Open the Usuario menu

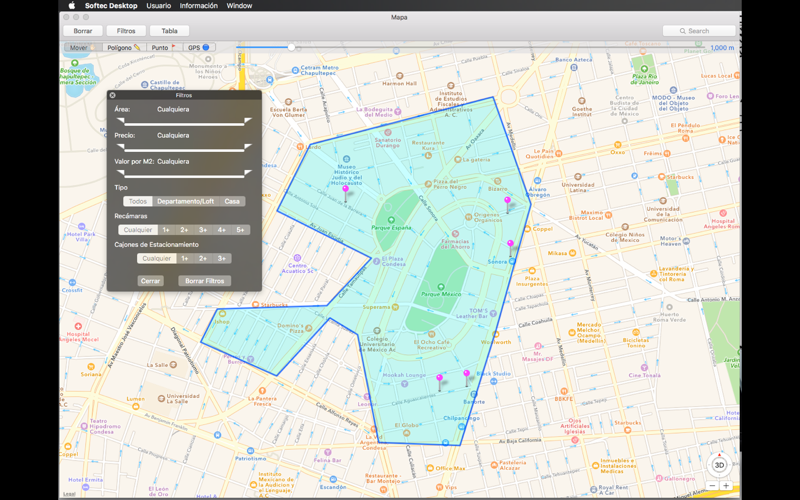159,6
